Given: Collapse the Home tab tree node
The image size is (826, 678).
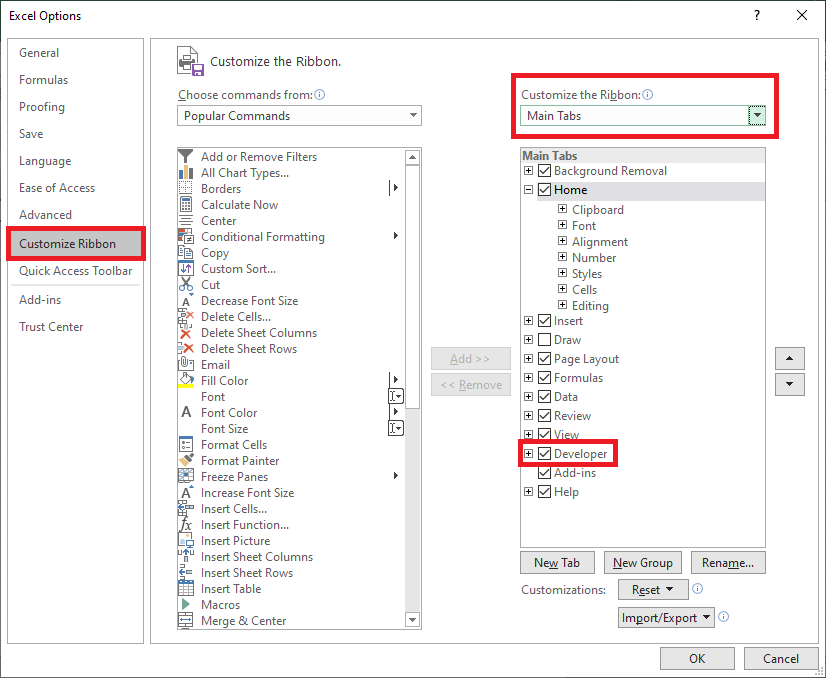Looking at the screenshot, I should [x=528, y=190].
